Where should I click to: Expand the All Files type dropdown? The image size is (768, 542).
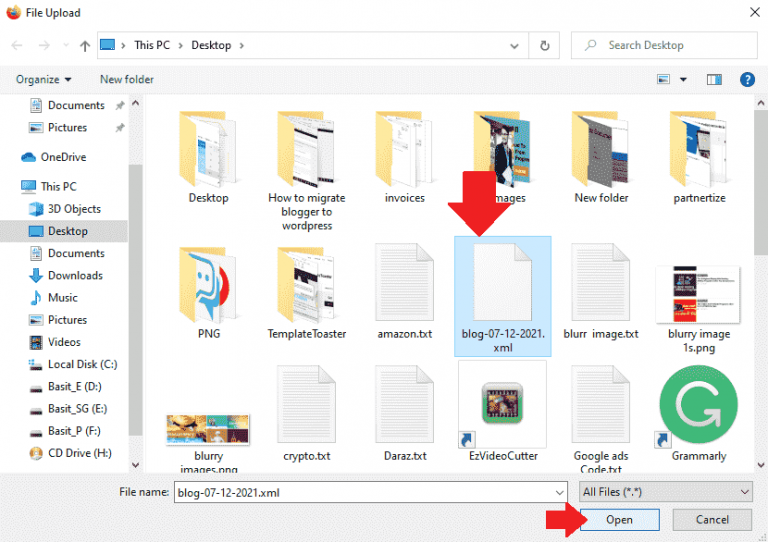(666, 492)
